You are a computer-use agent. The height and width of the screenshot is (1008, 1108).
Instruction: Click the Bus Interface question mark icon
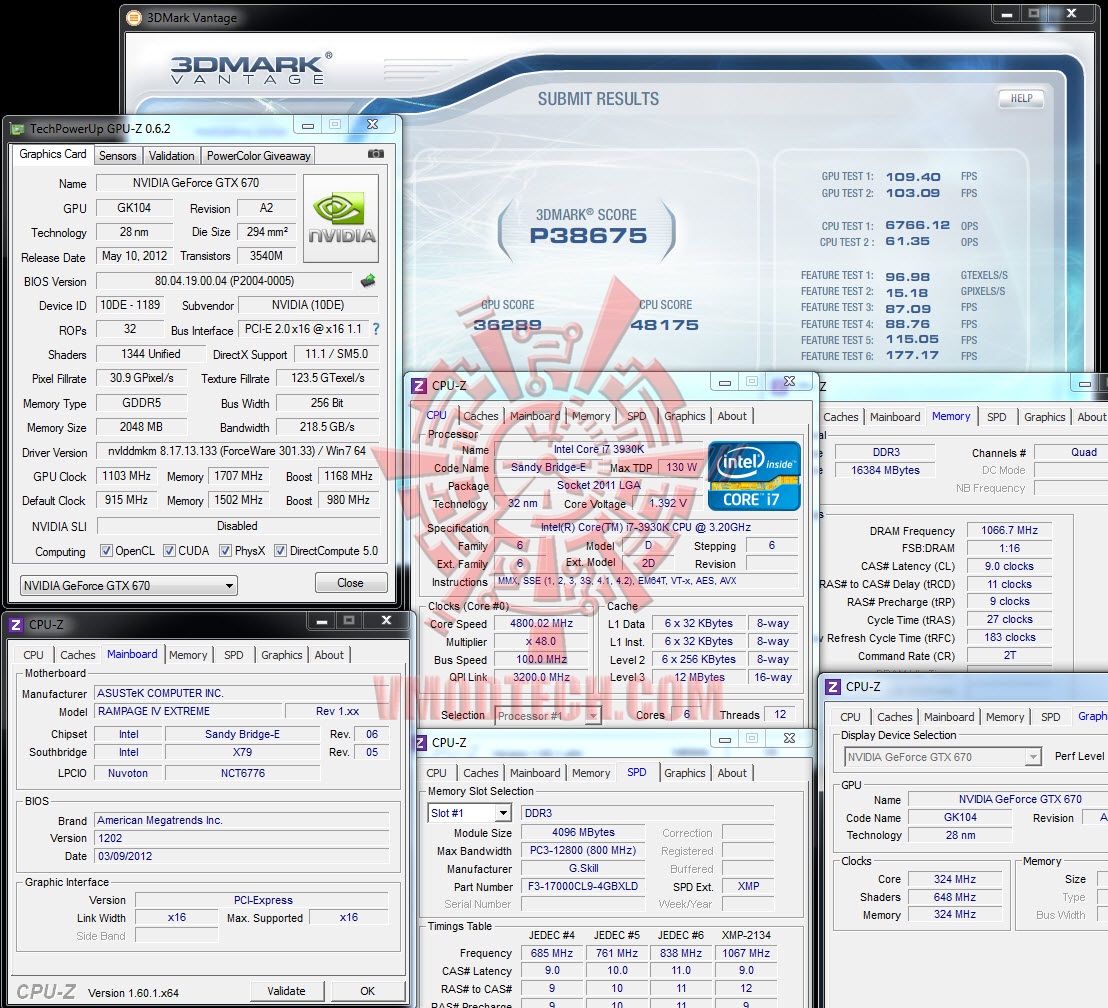376,329
